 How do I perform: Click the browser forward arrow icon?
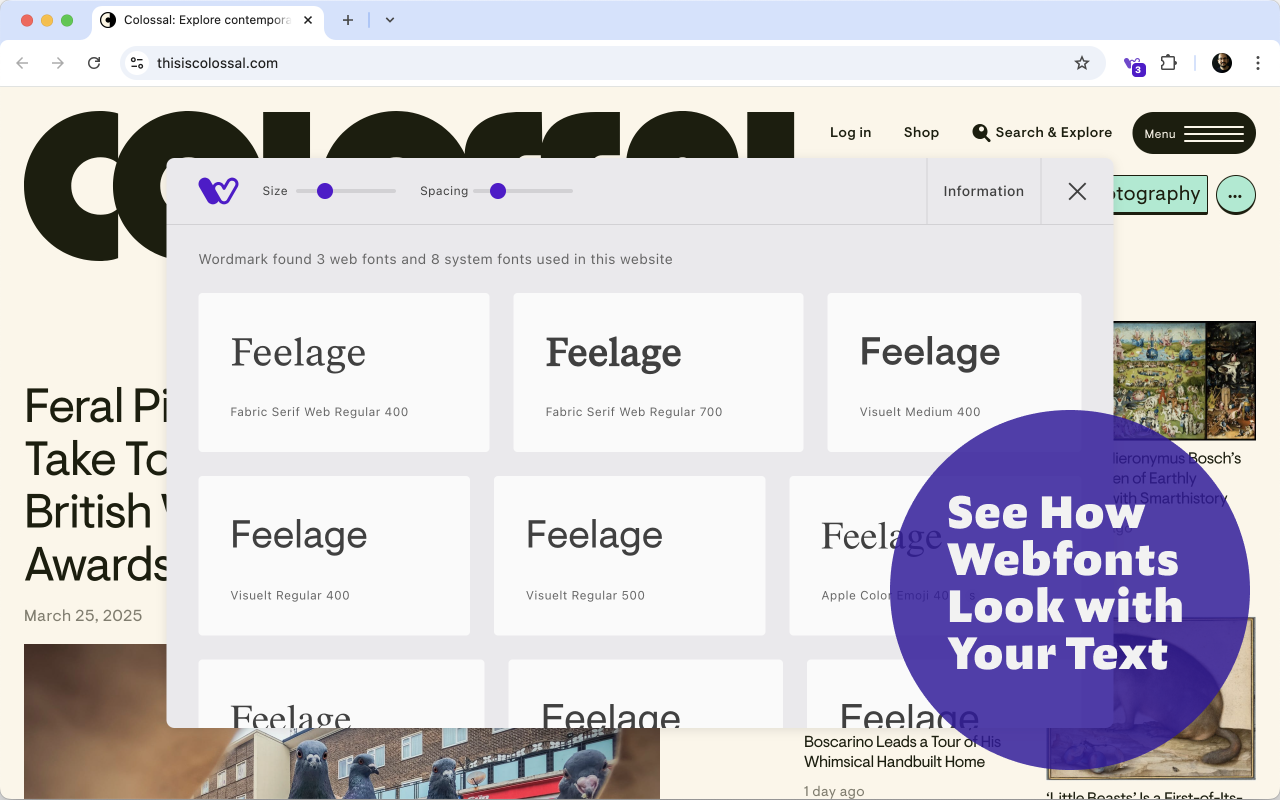tap(58, 62)
